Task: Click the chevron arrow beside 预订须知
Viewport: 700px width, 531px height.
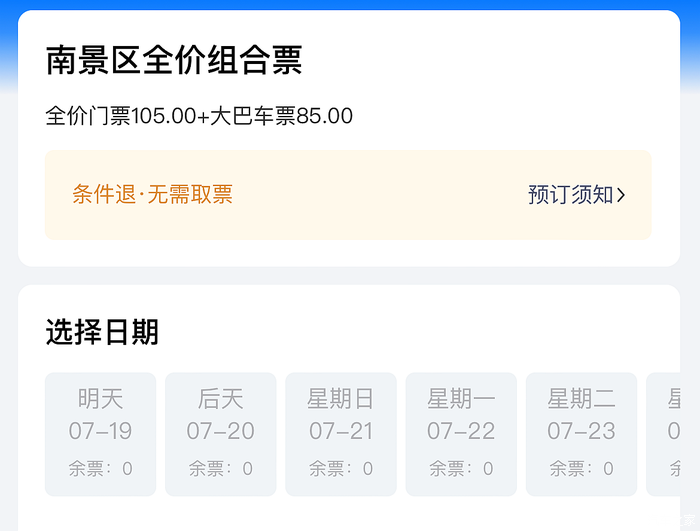Action: (621, 195)
